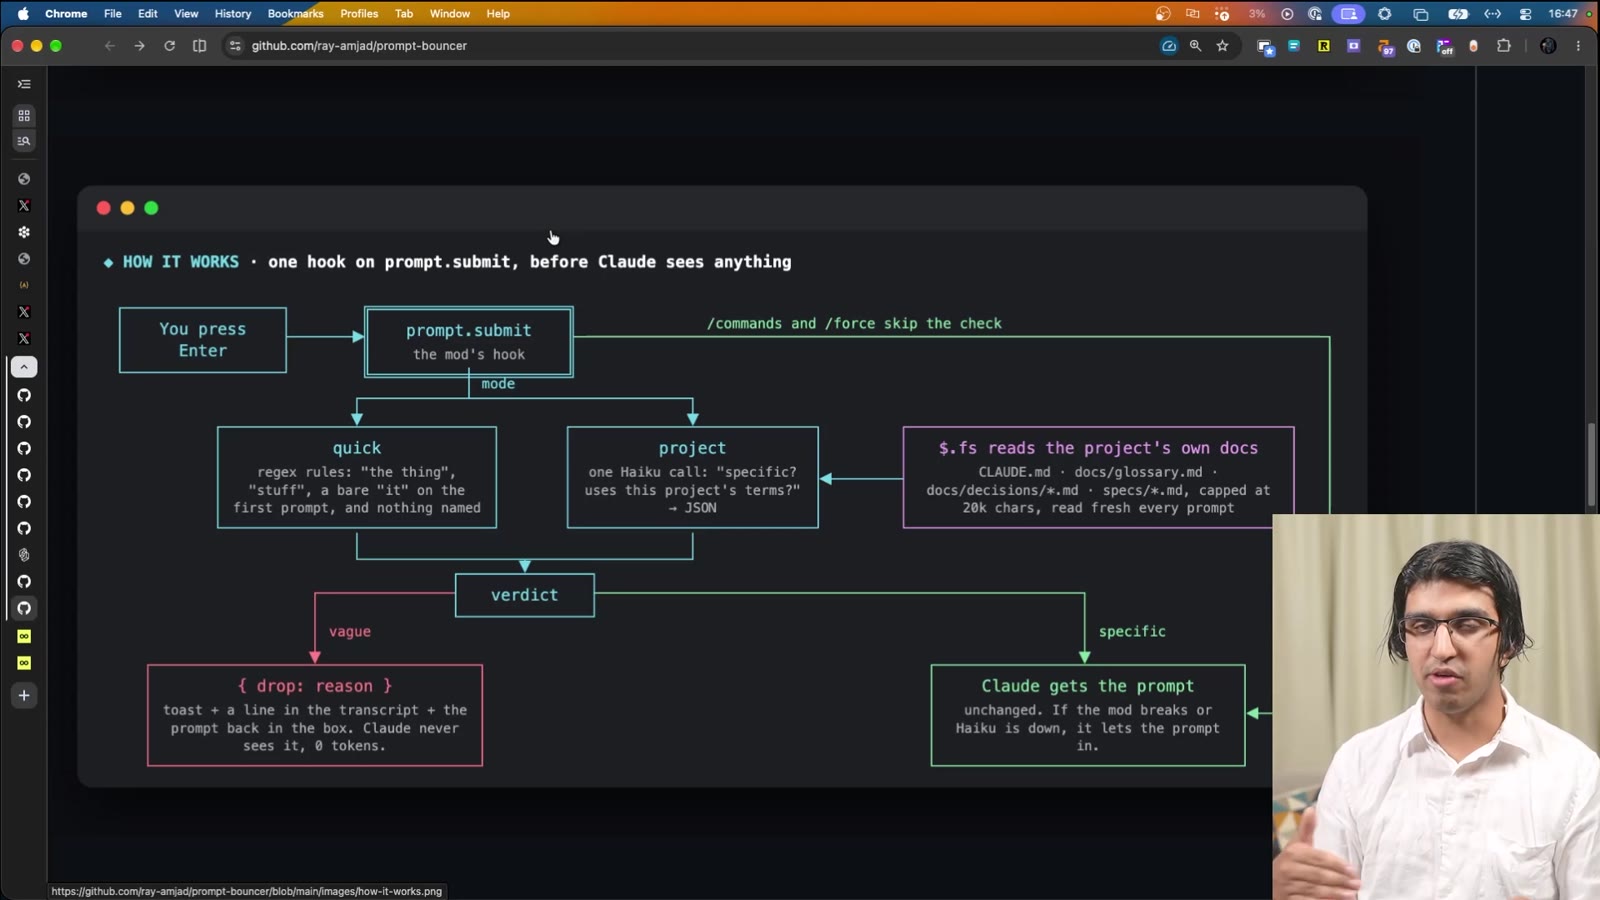This screenshot has height=900, width=1600.
Task: Open the Chrome three-dot menu
Action: tap(1579, 46)
